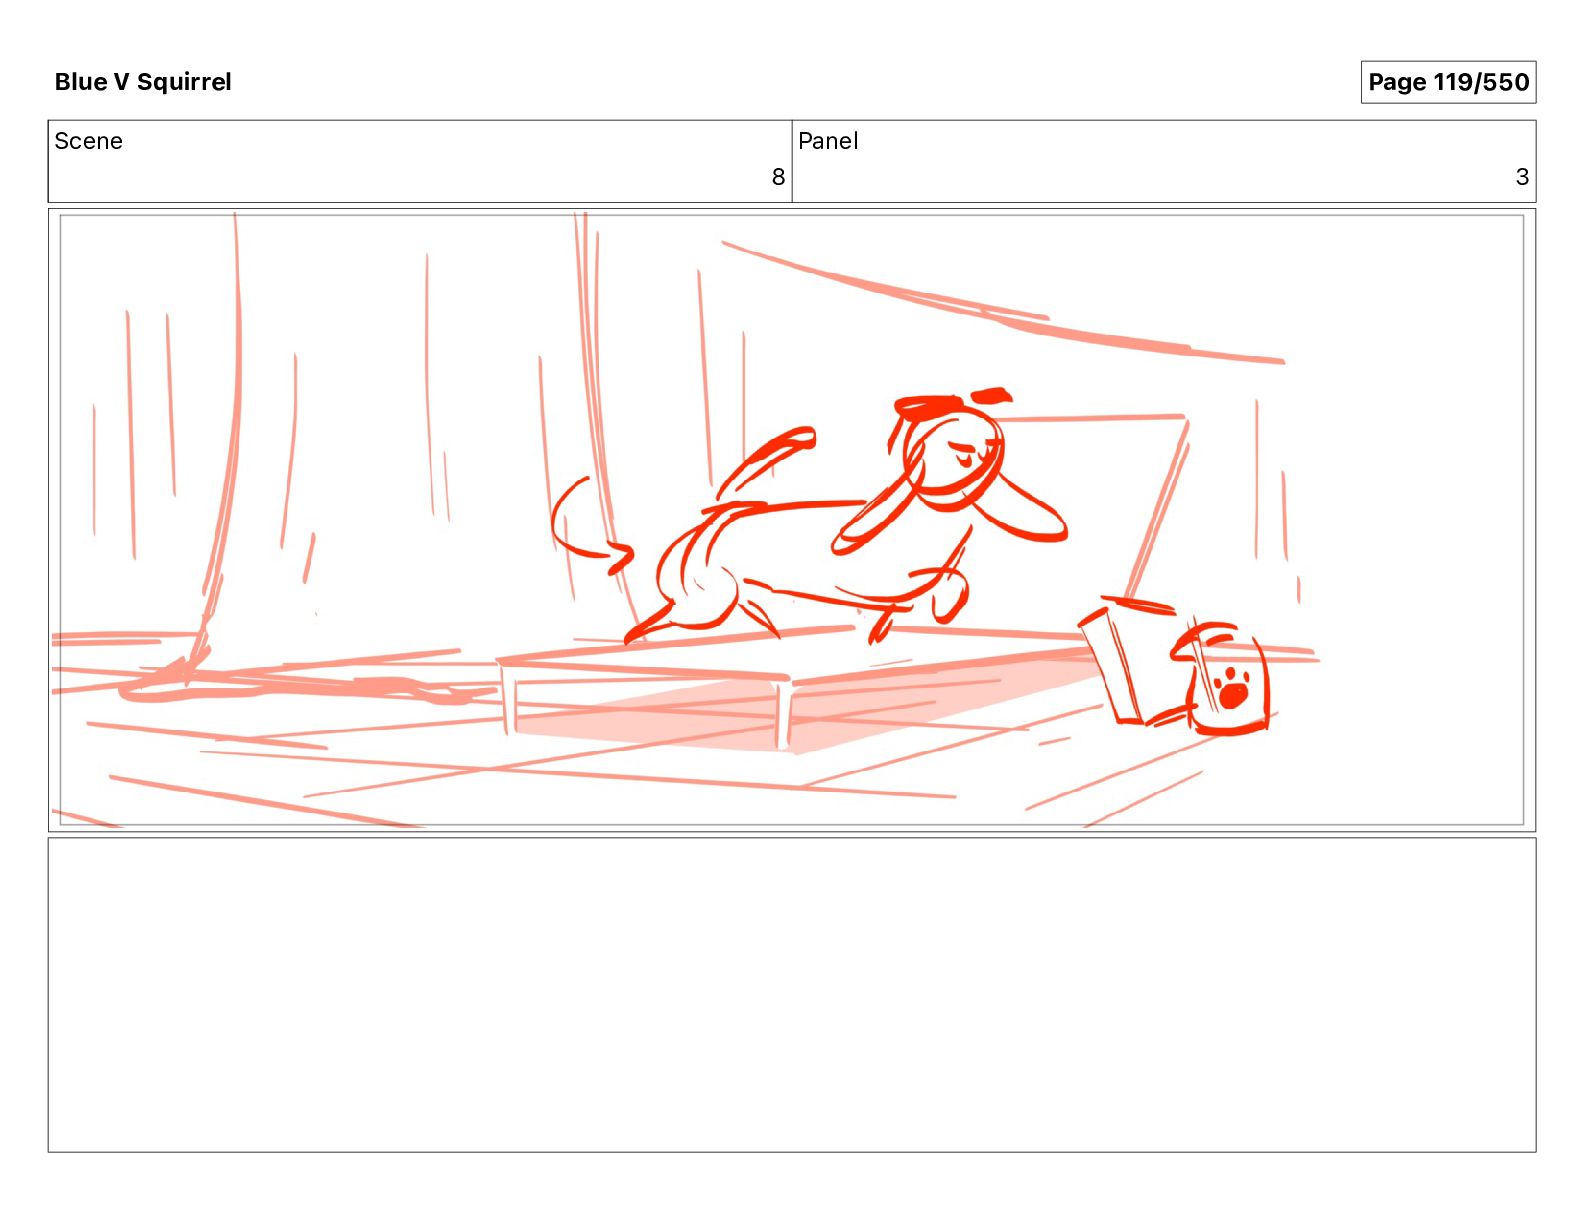Image resolution: width=1584 pixels, height=1224 pixels.
Task: Click the 'Page 119/550' page indicator
Action: tap(1448, 82)
